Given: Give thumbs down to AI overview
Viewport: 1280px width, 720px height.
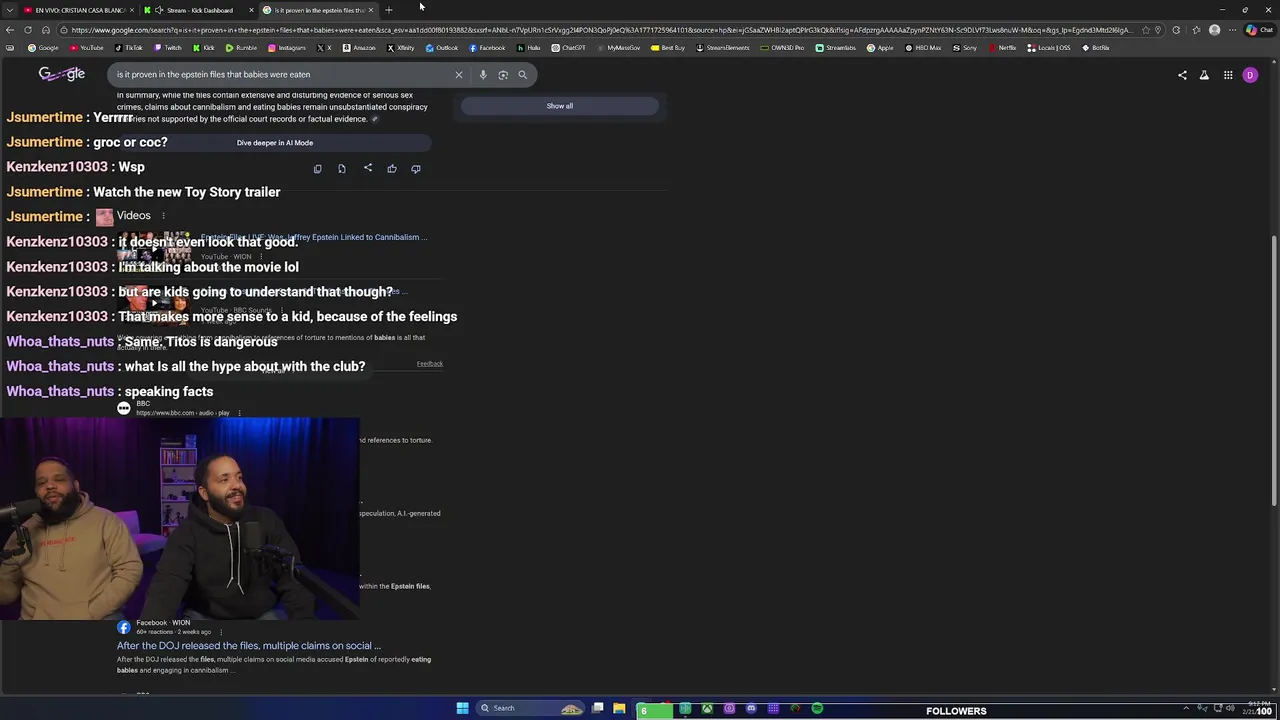Looking at the screenshot, I should pyautogui.click(x=416, y=169).
